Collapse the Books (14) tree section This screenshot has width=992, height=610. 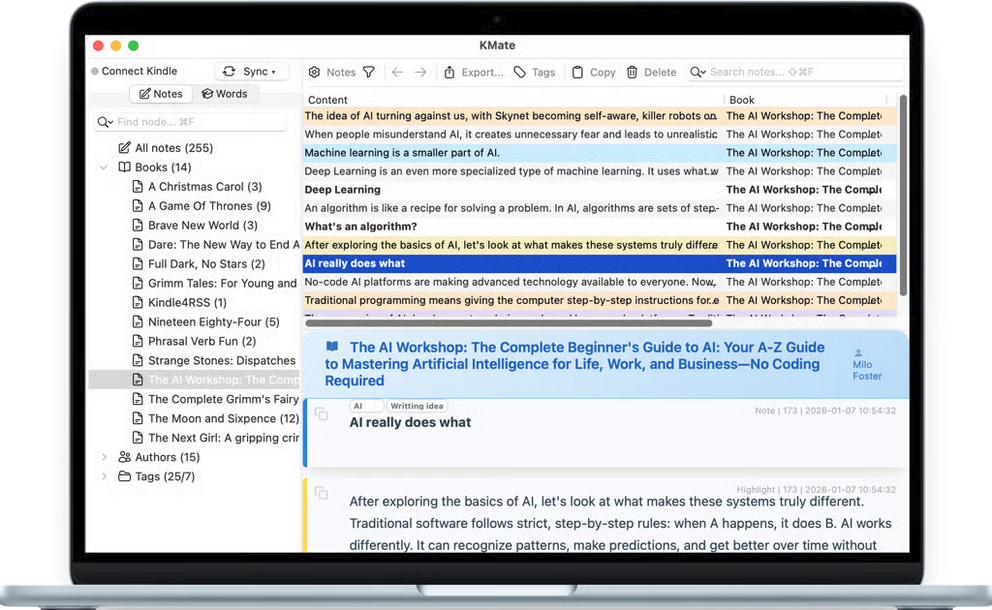click(104, 167)
